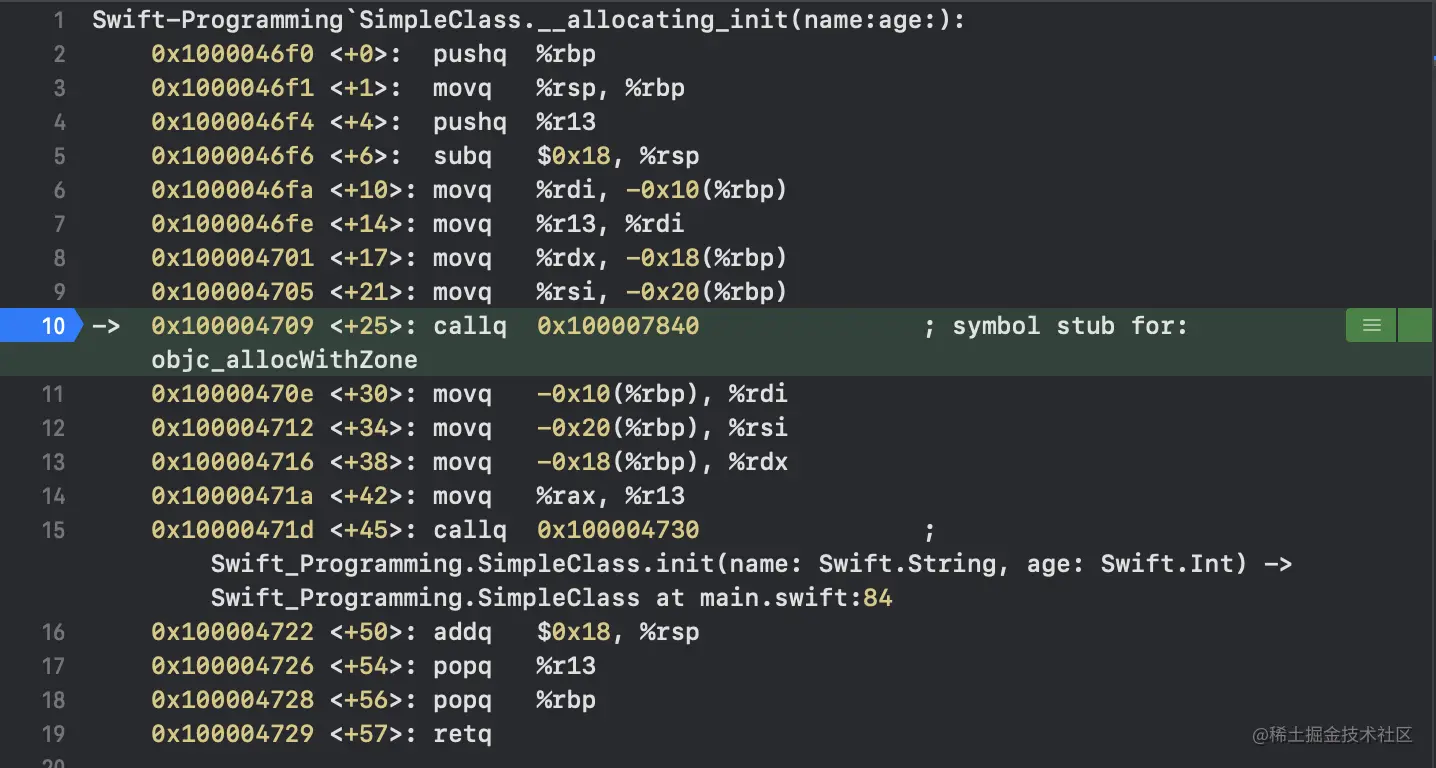Click address 0x1000046f0 on line 2

[x=232, y=54]
